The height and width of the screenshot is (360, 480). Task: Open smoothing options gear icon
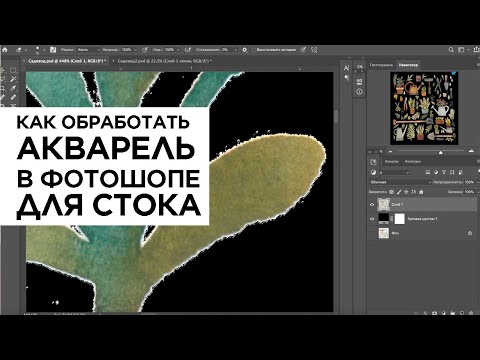245,50
